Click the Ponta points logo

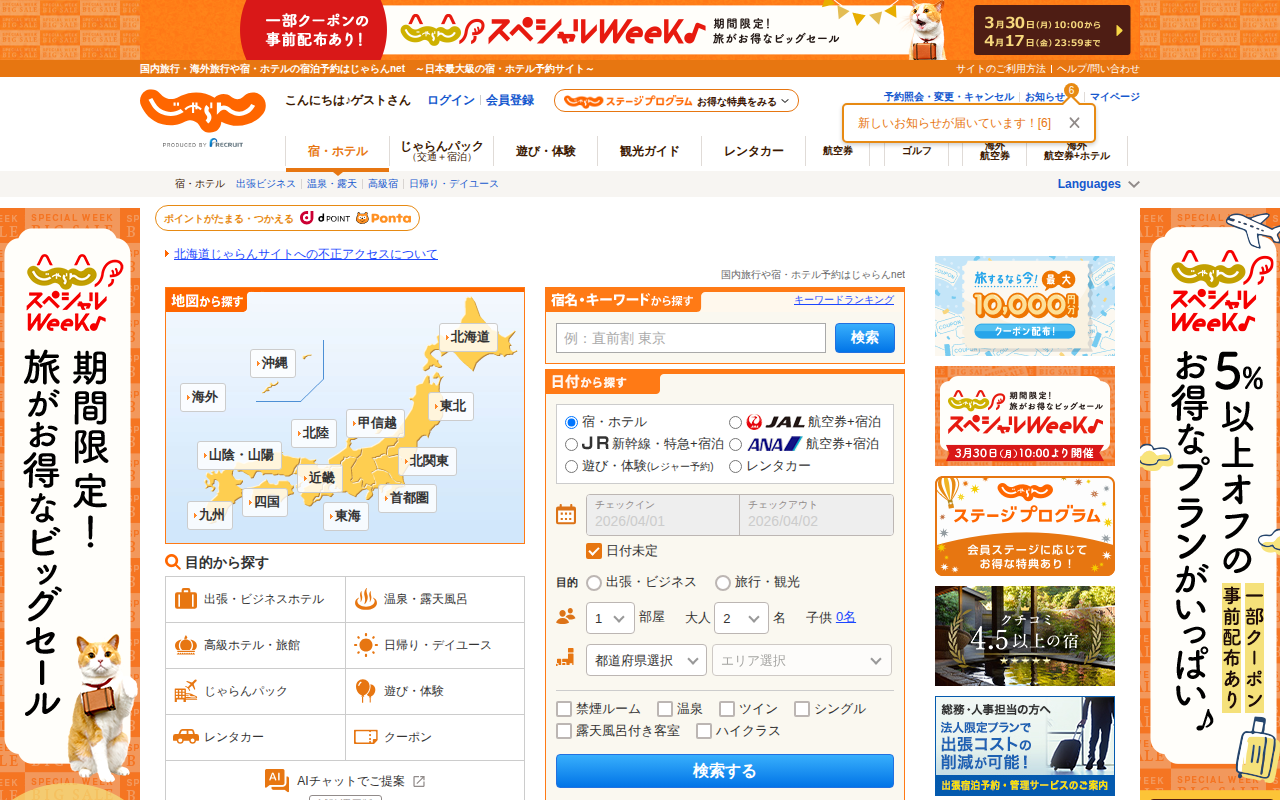[383, 218]
